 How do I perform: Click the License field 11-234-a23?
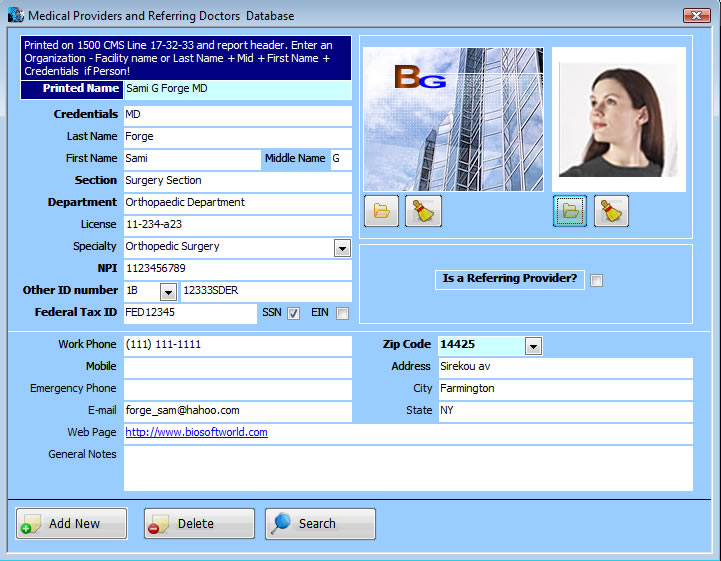238,226
